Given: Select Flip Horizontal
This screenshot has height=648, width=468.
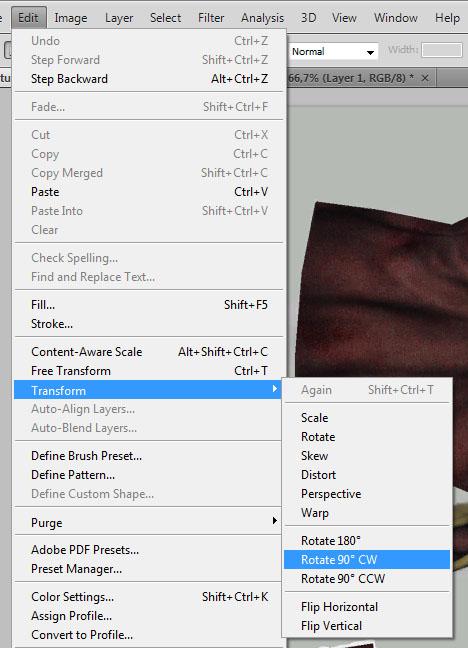Looking at the screenshot, I should pyautogui.click(x=367, y=607).
